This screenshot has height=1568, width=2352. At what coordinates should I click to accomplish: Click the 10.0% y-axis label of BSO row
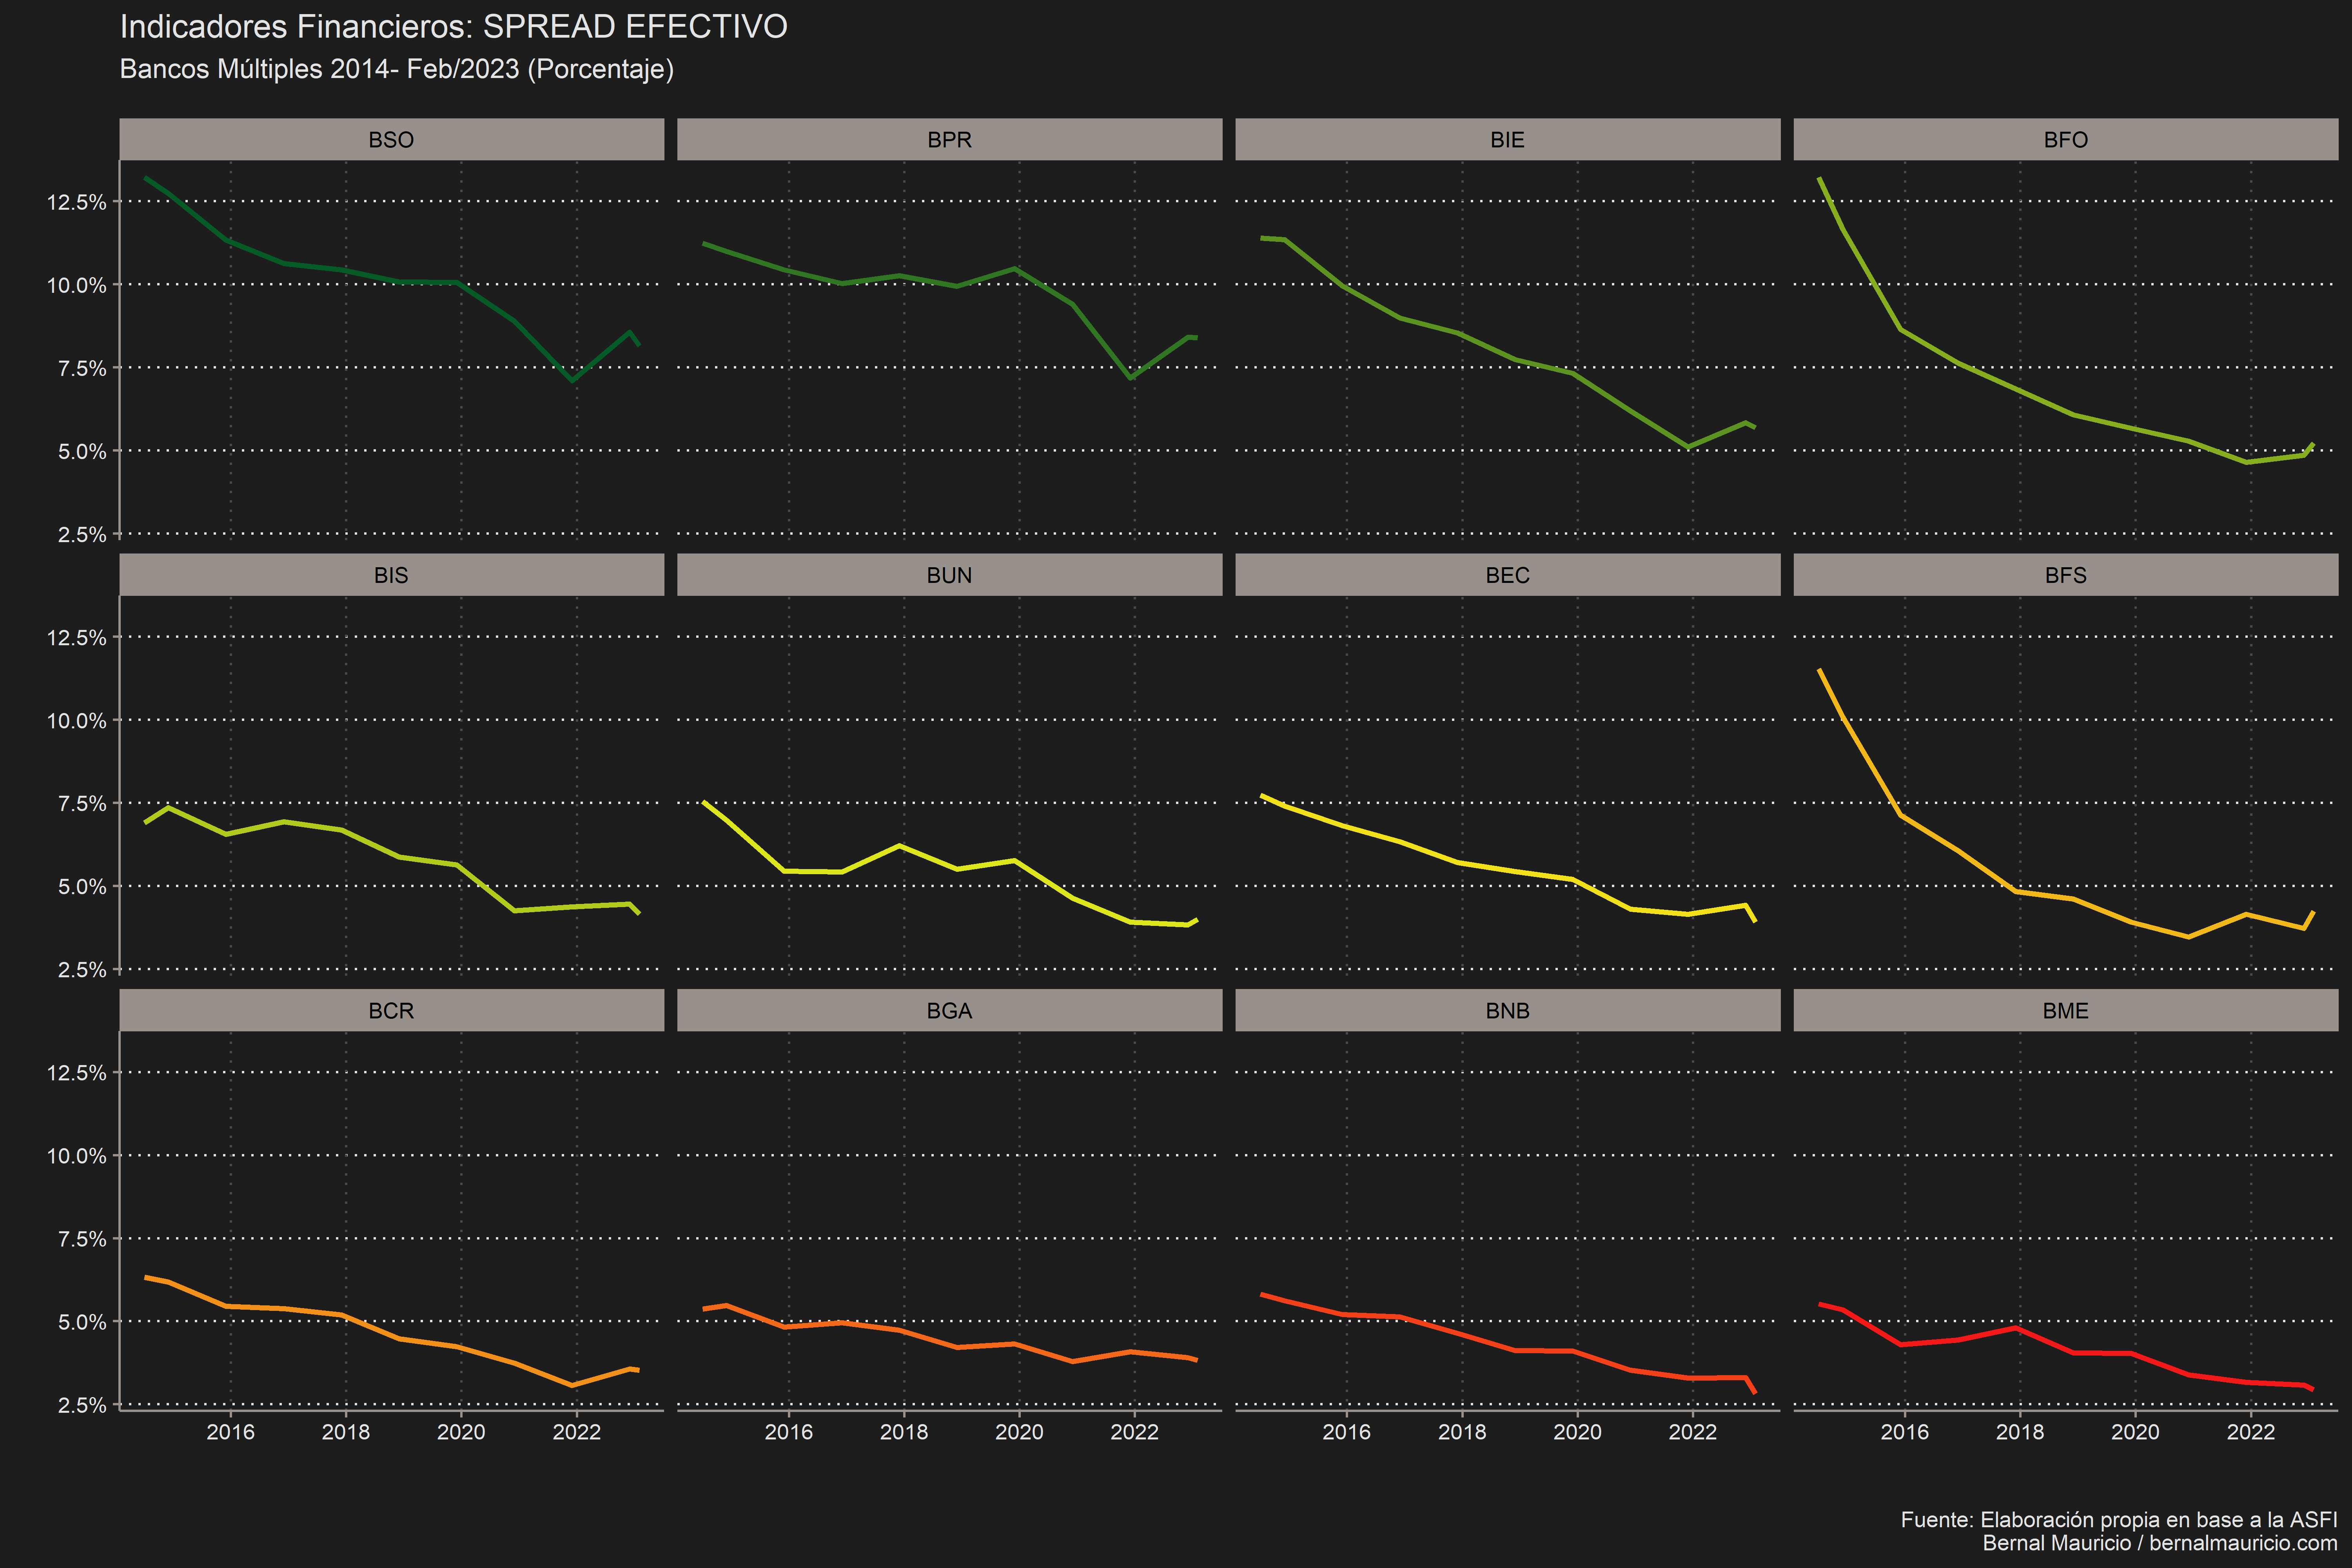76,285
